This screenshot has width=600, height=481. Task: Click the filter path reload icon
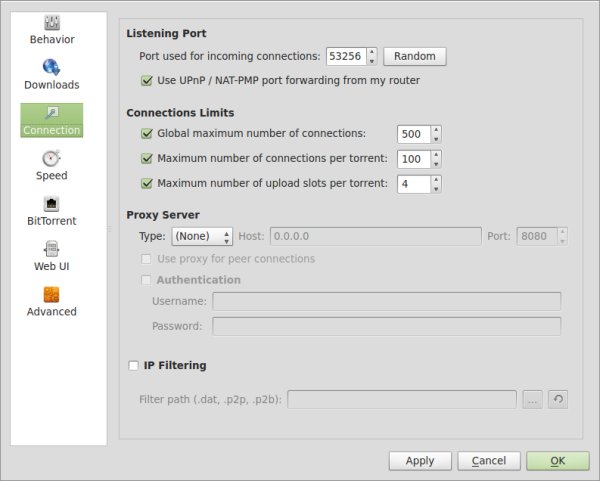tap(559, 399)
